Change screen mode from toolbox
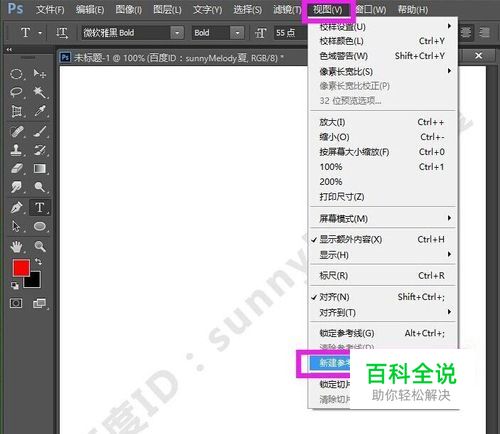This screenshot has height=434, width=500. pos(40,303)
